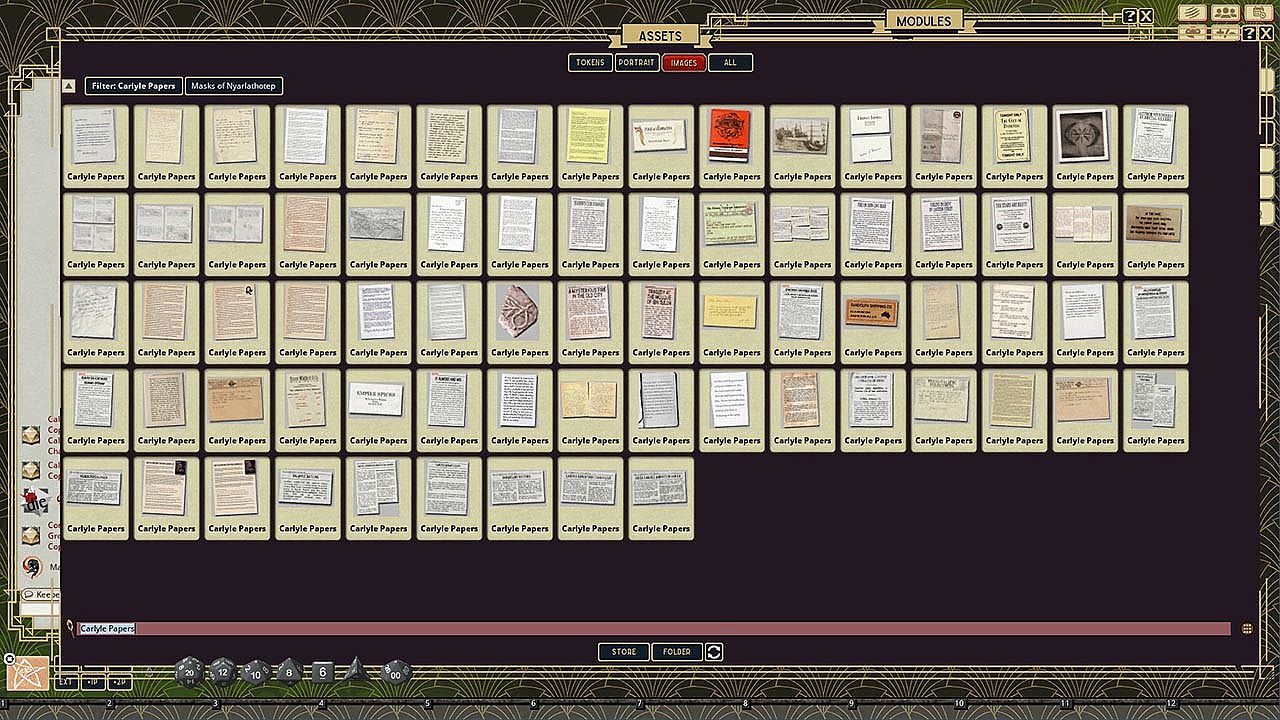Viewport: 1280px width, 720px height.
Task: Select the Tonight Only poster thumbnail
Action: pos(1014,146)
